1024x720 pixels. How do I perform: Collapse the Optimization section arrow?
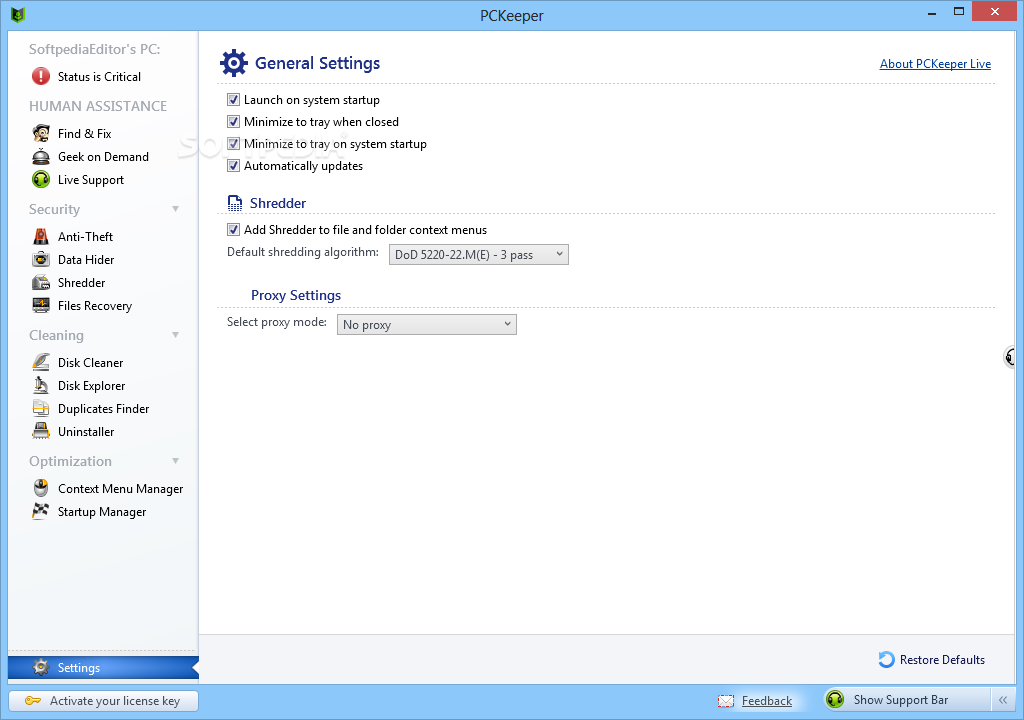click(x=175, y=461)
